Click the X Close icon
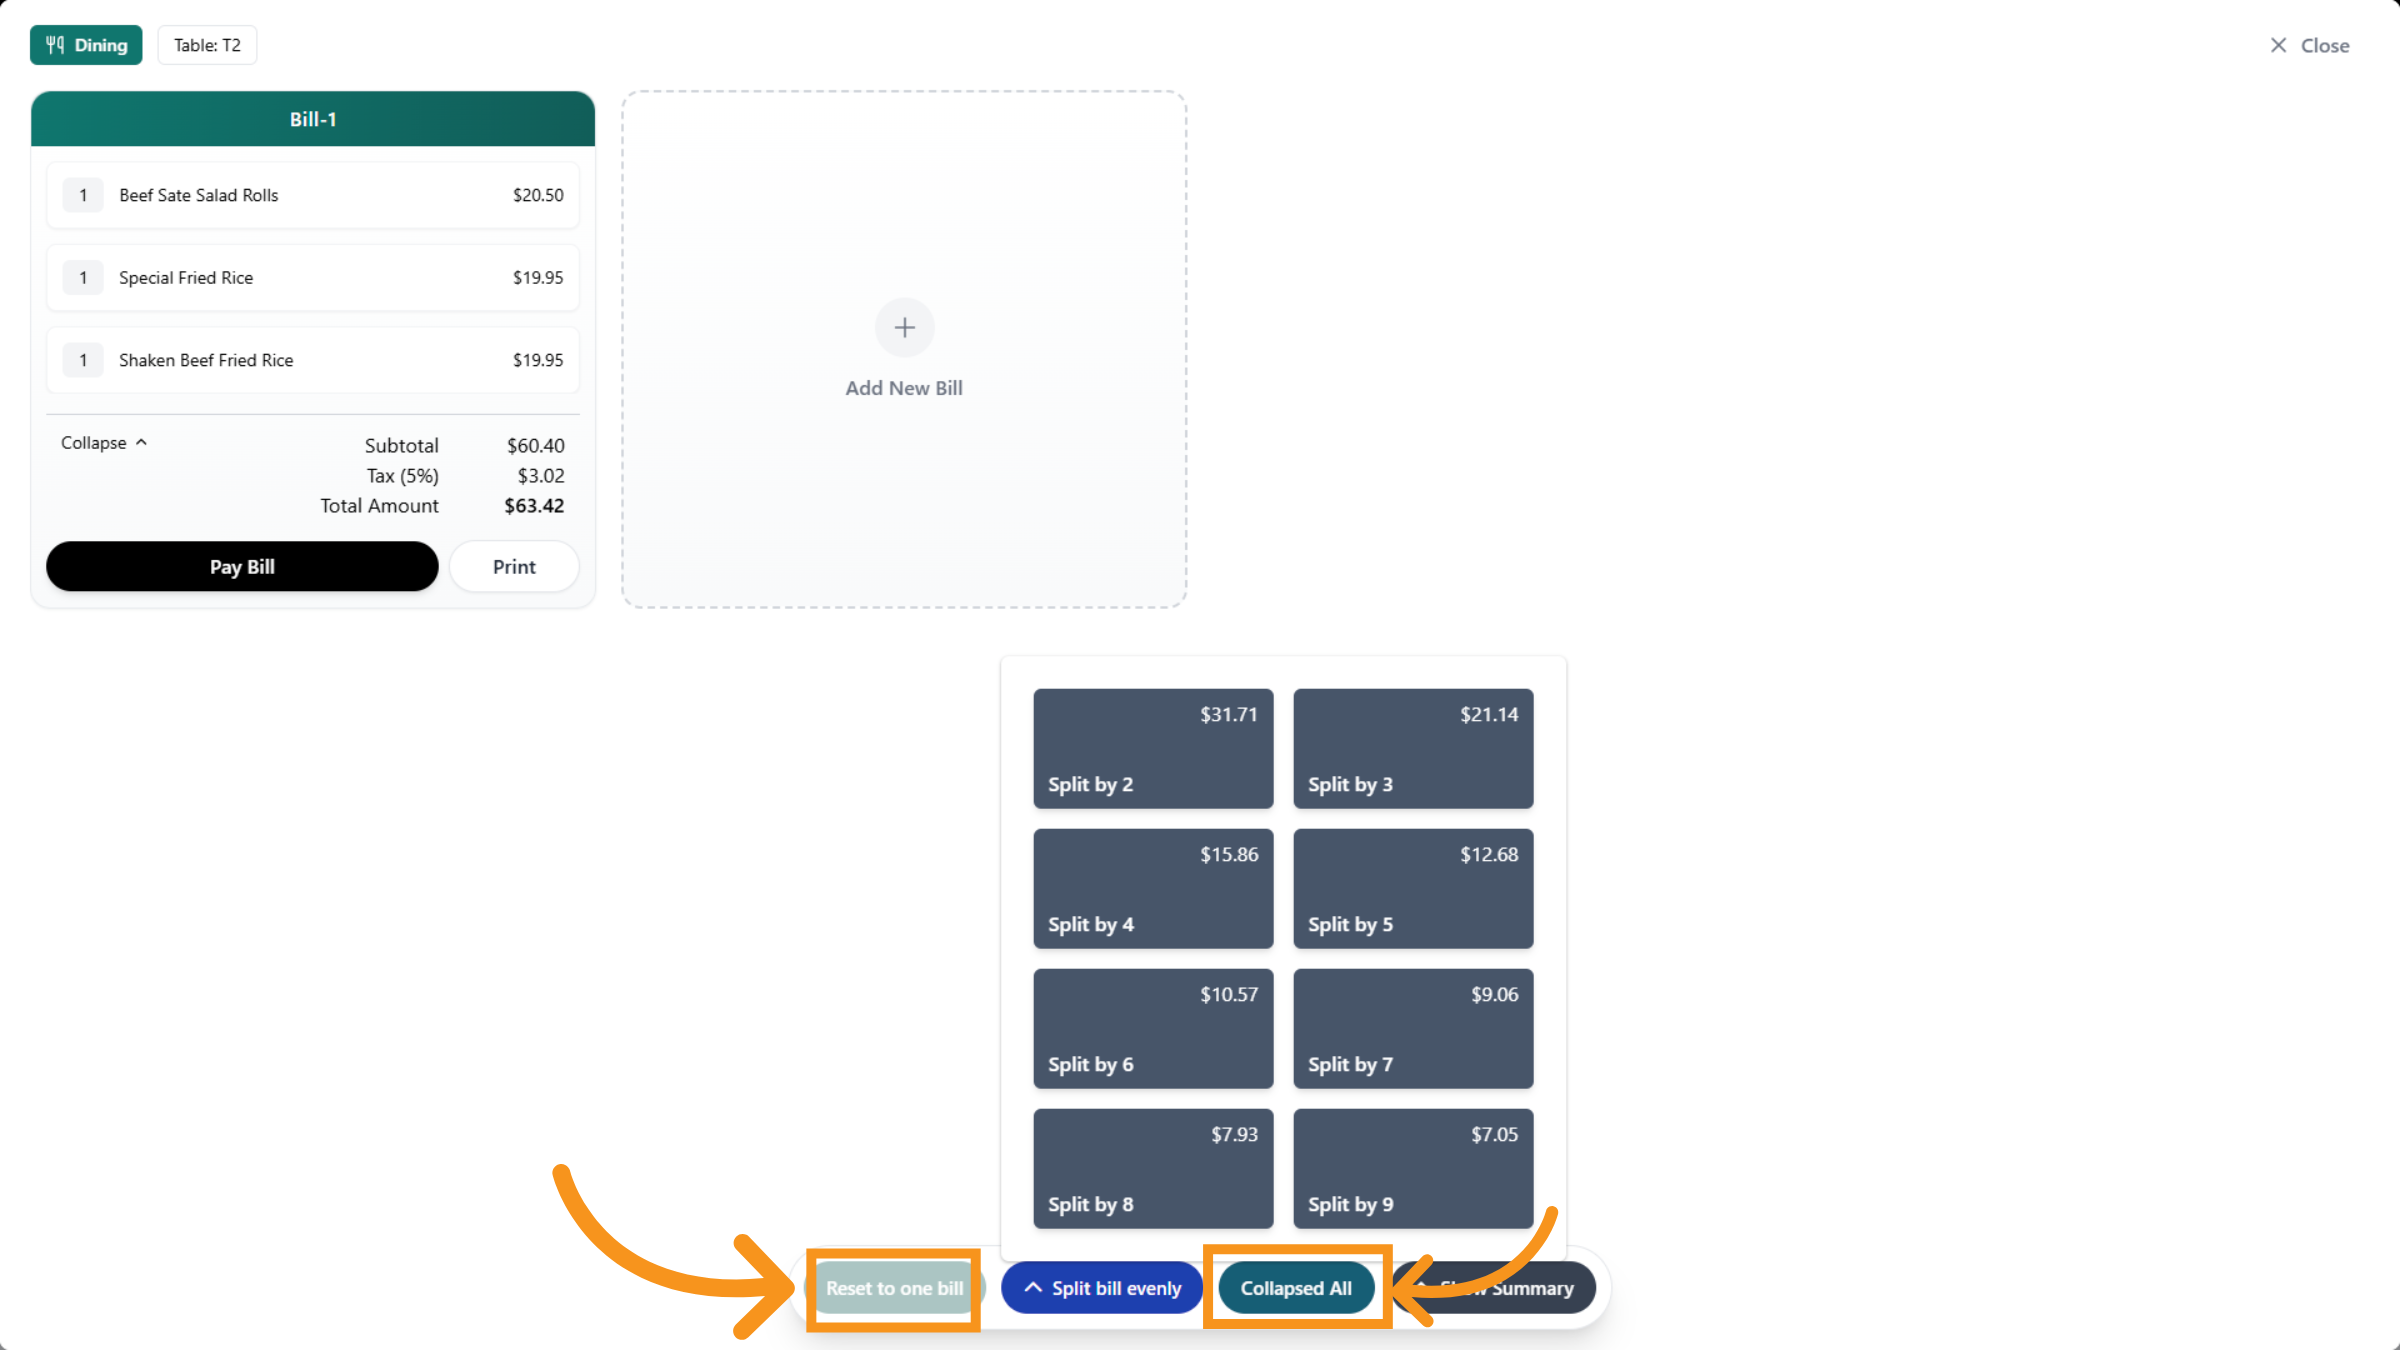The height and width of the screenshot is (1350, 2400). tap(2278, 45)
